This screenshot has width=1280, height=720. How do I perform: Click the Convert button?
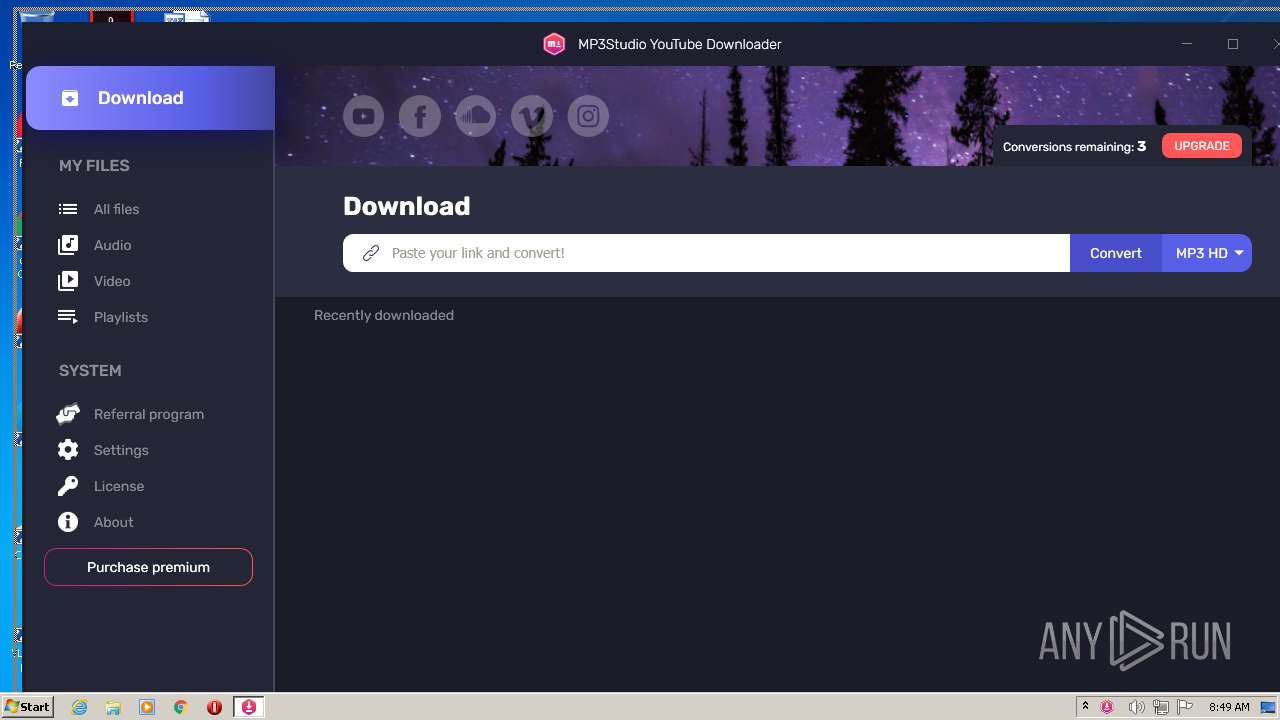(x=1116, y=253)
